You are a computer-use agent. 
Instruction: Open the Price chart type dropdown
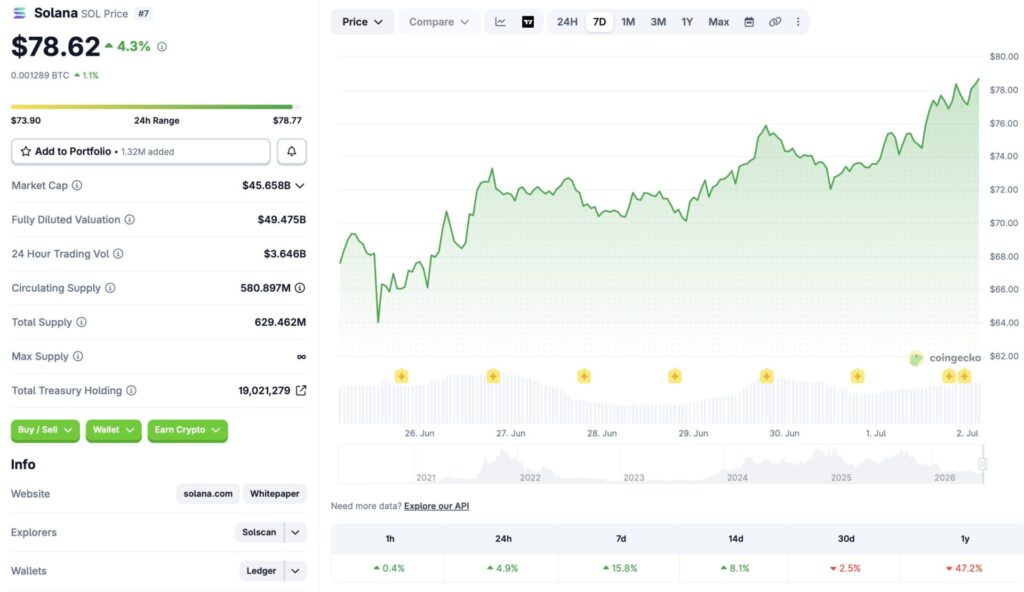pyautogui.click(x=362, y=22)
